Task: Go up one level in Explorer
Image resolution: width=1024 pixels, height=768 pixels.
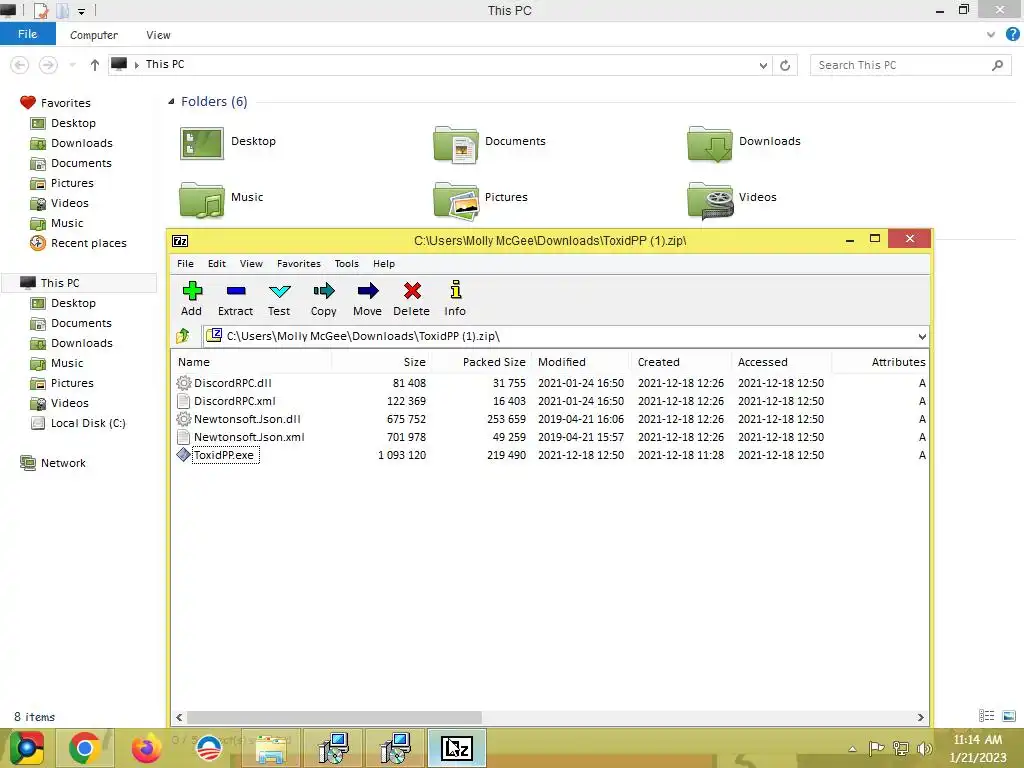Action: (x=95, y=65)
